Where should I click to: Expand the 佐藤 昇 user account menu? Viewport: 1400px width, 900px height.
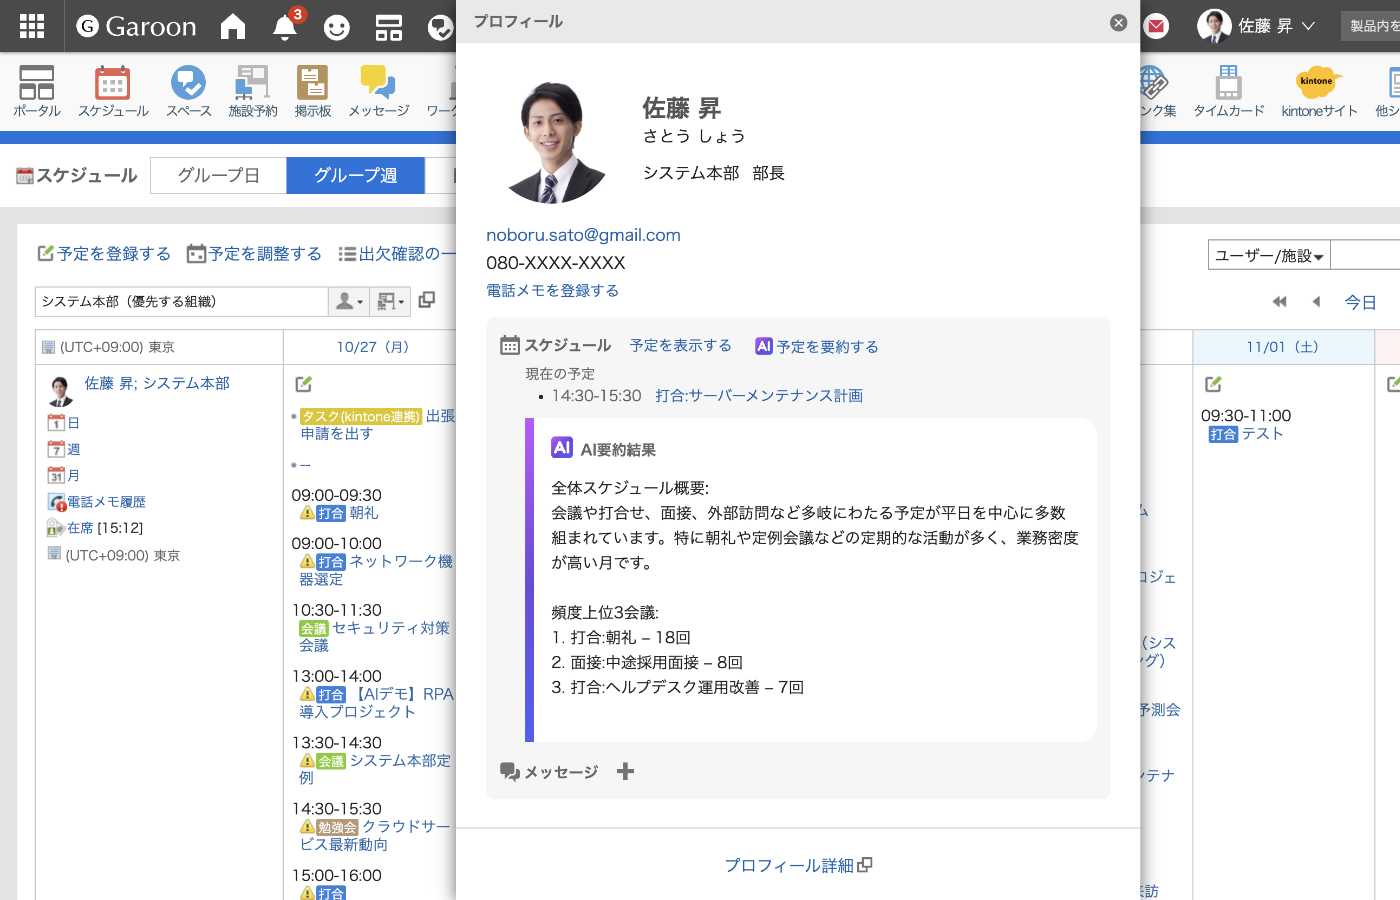[x=1258, y=26]
